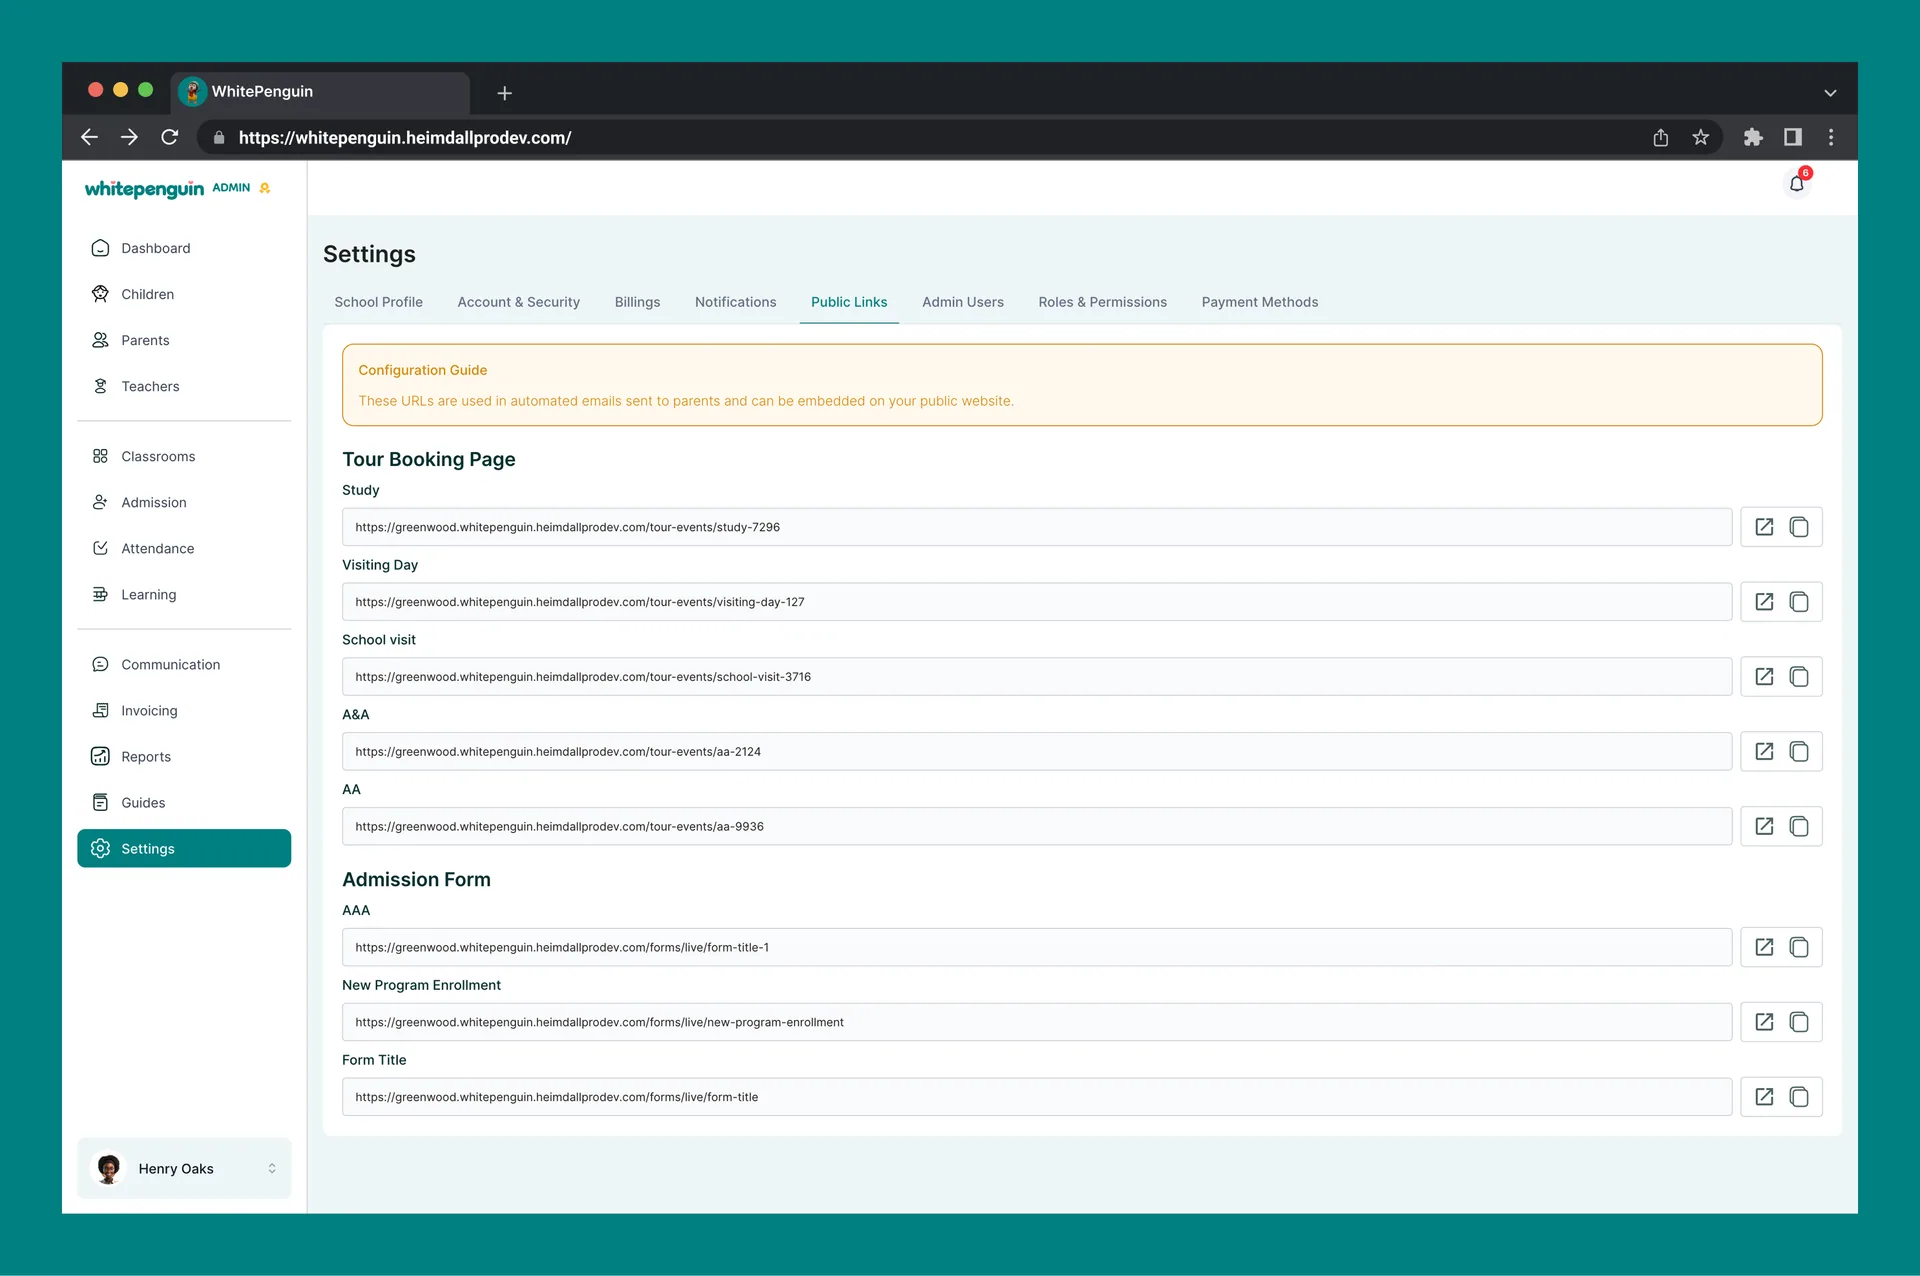The image size is (1920, 1276).
Task: Click the Study tour URL field
Action: tap(1037, 527)
